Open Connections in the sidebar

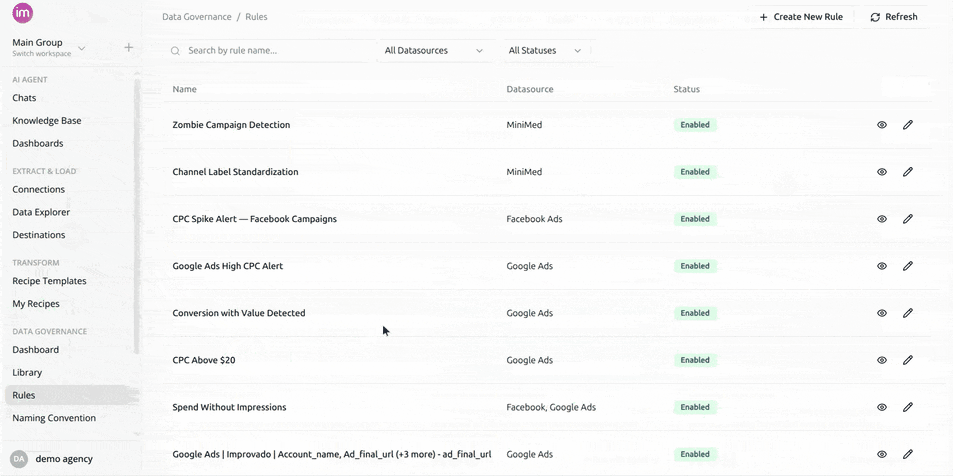click(38, 189)
